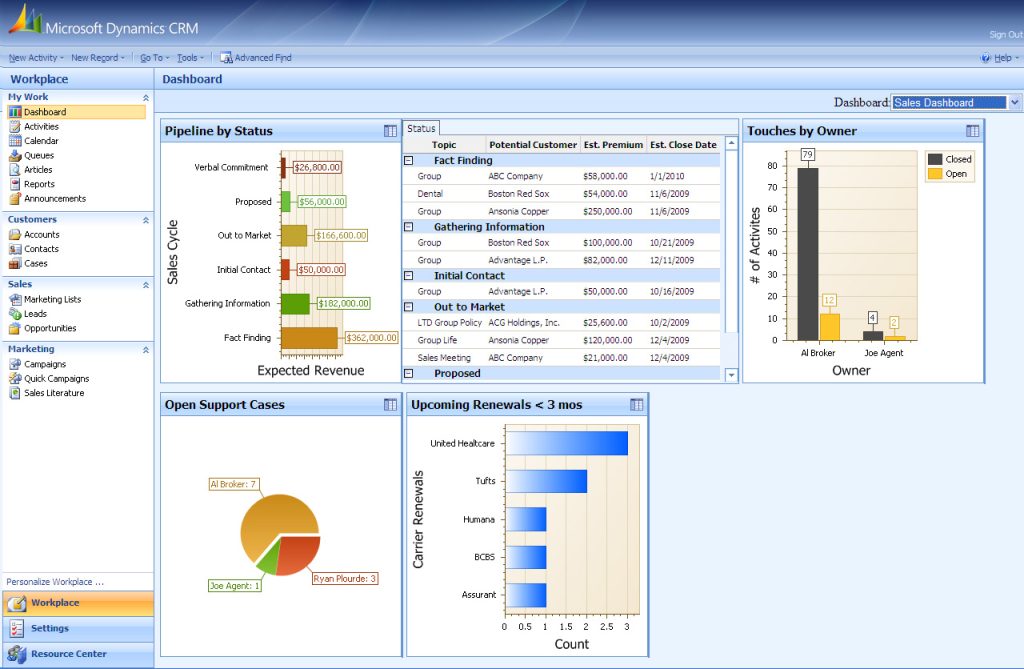Click grid icon on Touches by Owner
This screenshot has width=1024, height=669.
pos(972,131)
